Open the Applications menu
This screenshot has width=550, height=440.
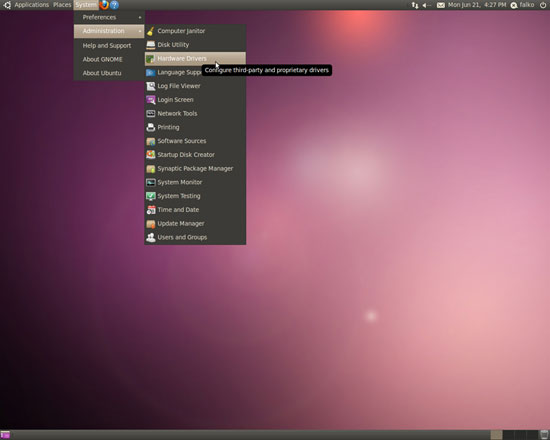(32, 5)
